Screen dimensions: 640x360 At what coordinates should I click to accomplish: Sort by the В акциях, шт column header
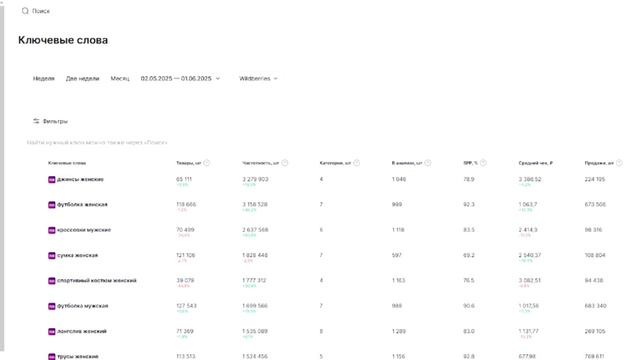tap(407, 163)
